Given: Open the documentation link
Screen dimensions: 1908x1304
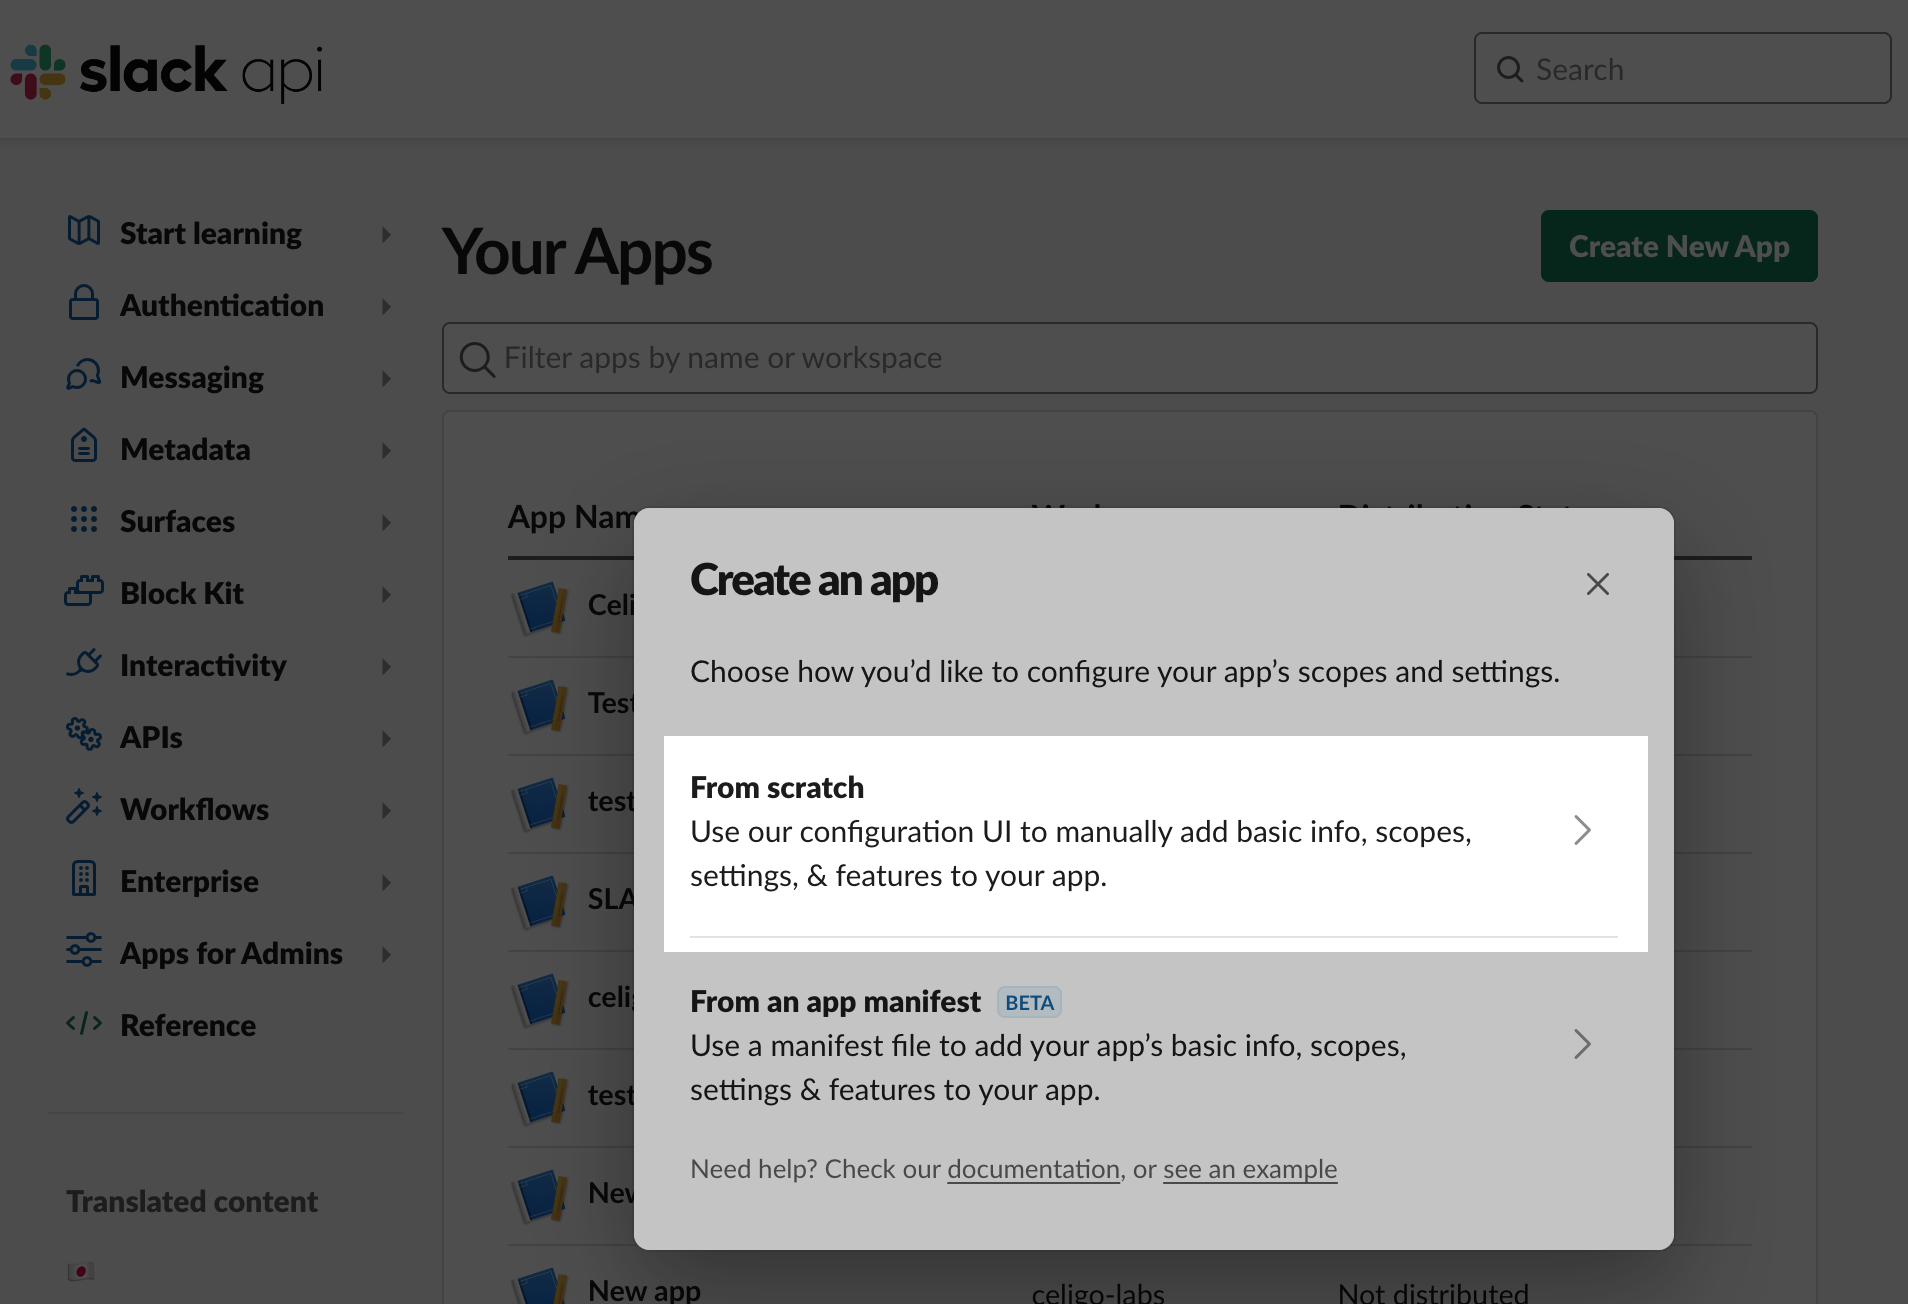Looking at the screenshot, I should pyautogui.click(x=1032, y=1168).
